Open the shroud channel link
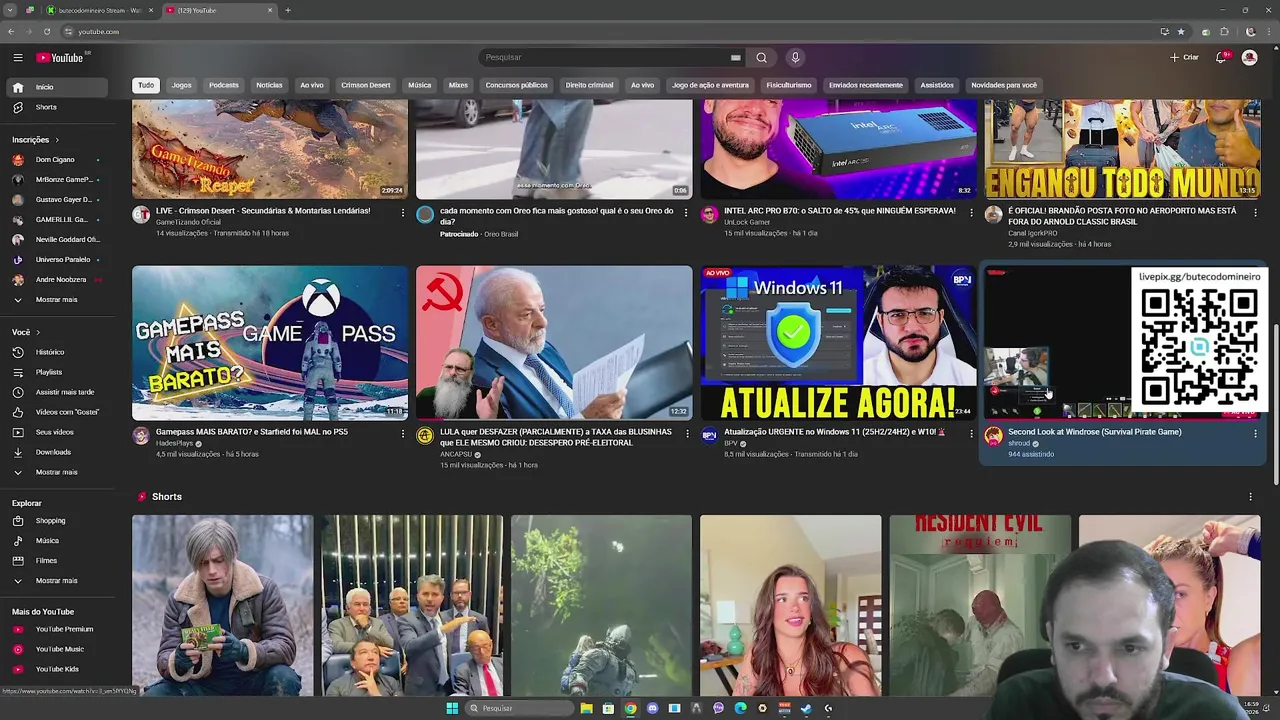Viewport: 1280px width, 720px height. coord(1019,443)
